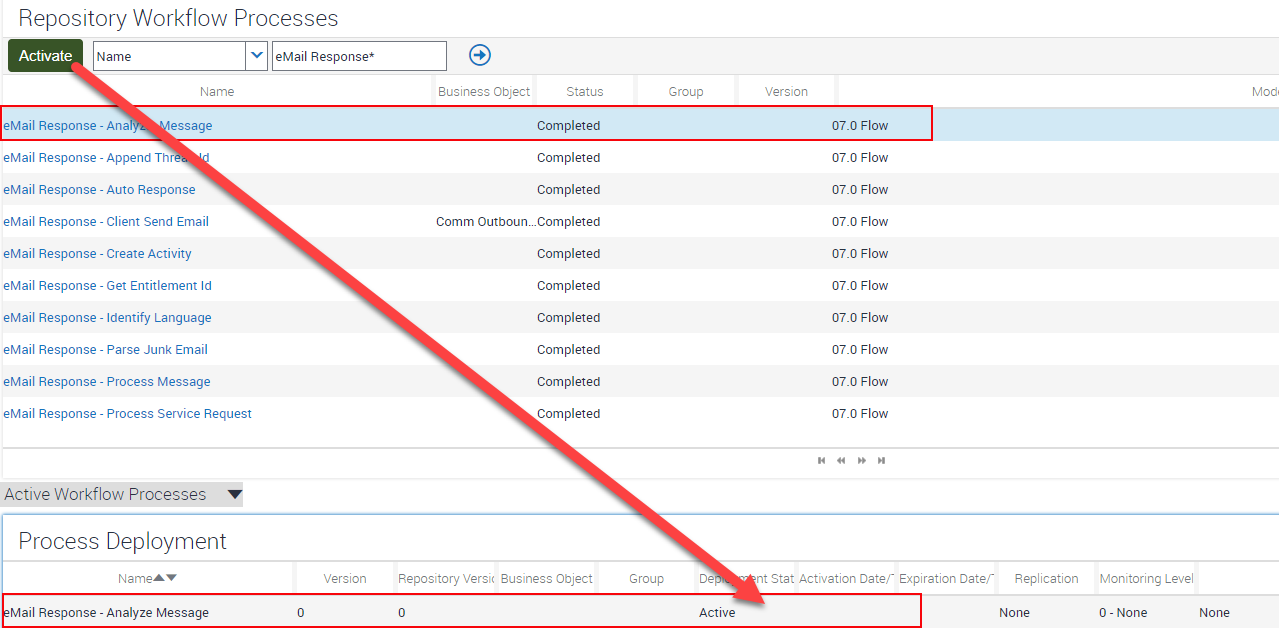Click the blue execute search arrow icon
This screenshot has width=1279, height=628.
tap(479, 55)
